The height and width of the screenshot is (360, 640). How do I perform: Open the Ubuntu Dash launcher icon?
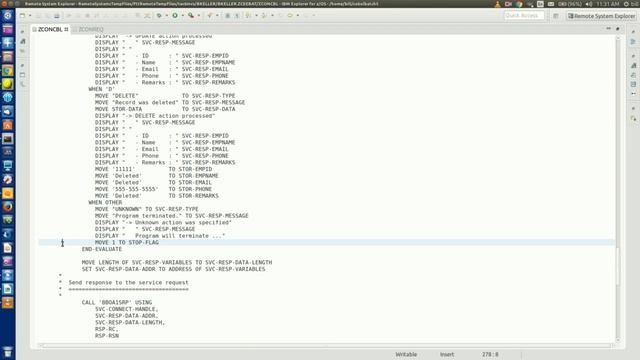pos(8,16)
